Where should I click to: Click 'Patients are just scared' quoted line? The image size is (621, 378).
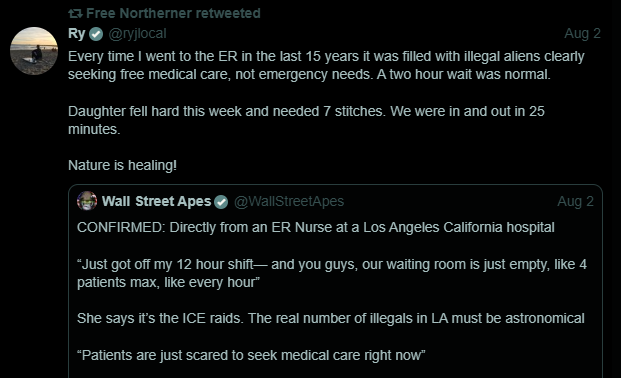coord(251,355)
